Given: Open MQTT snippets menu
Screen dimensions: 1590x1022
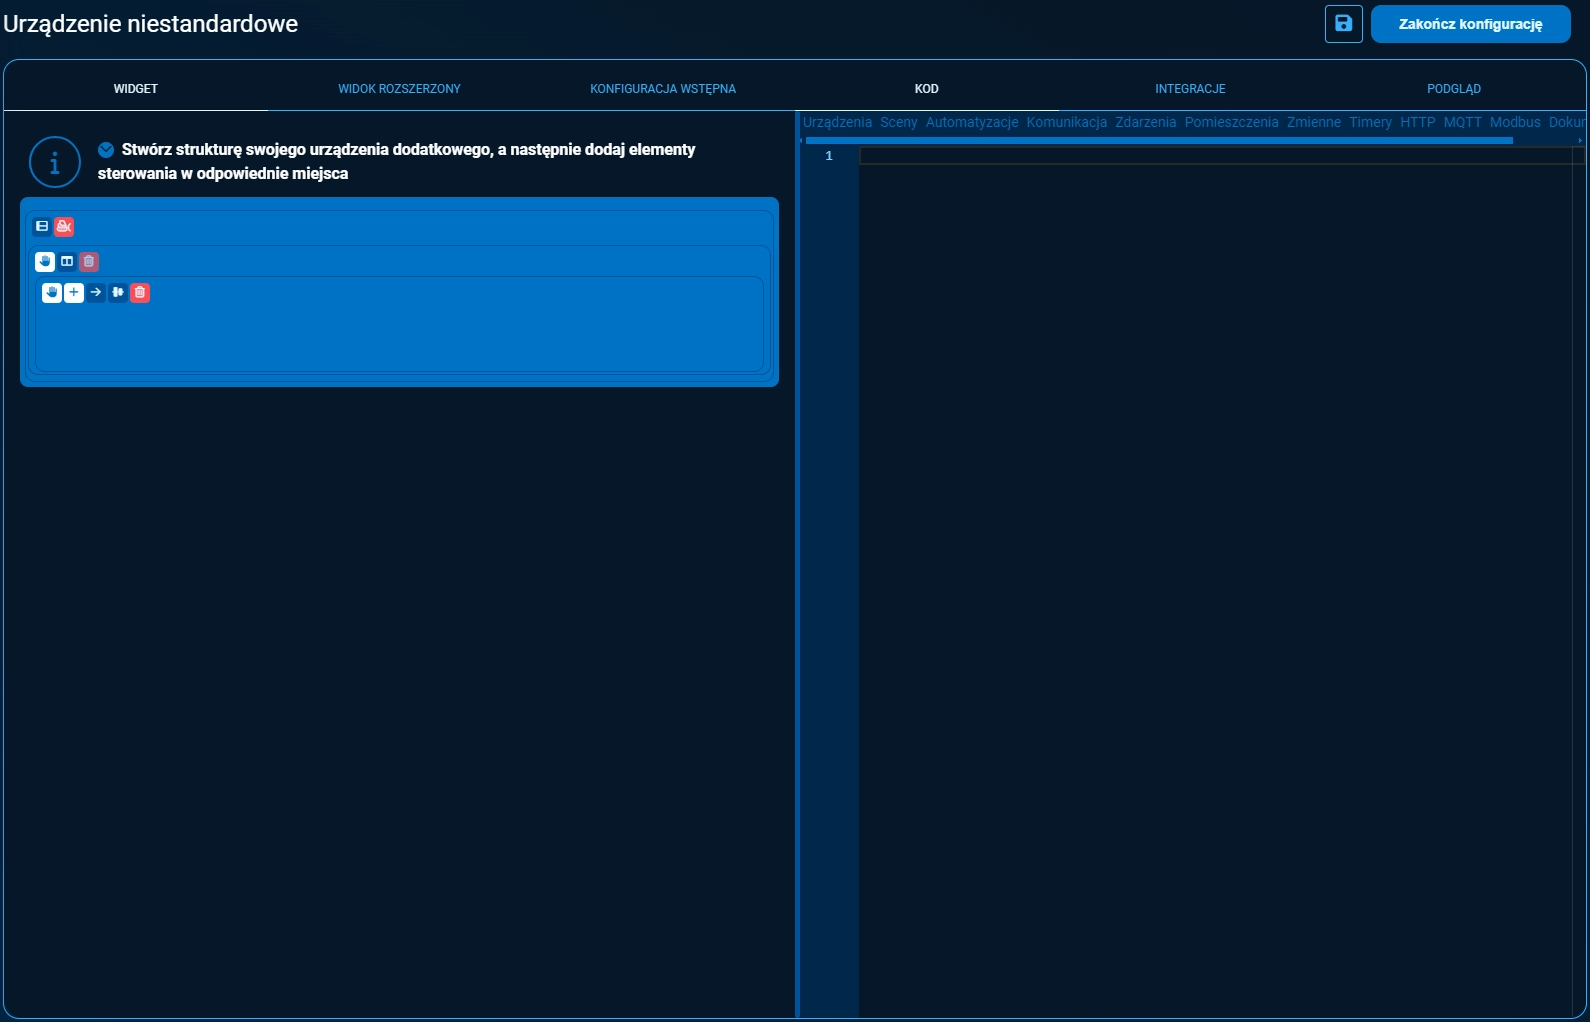Looking at the screenshot, I should pyautogui.click(x=1463, y=122).
